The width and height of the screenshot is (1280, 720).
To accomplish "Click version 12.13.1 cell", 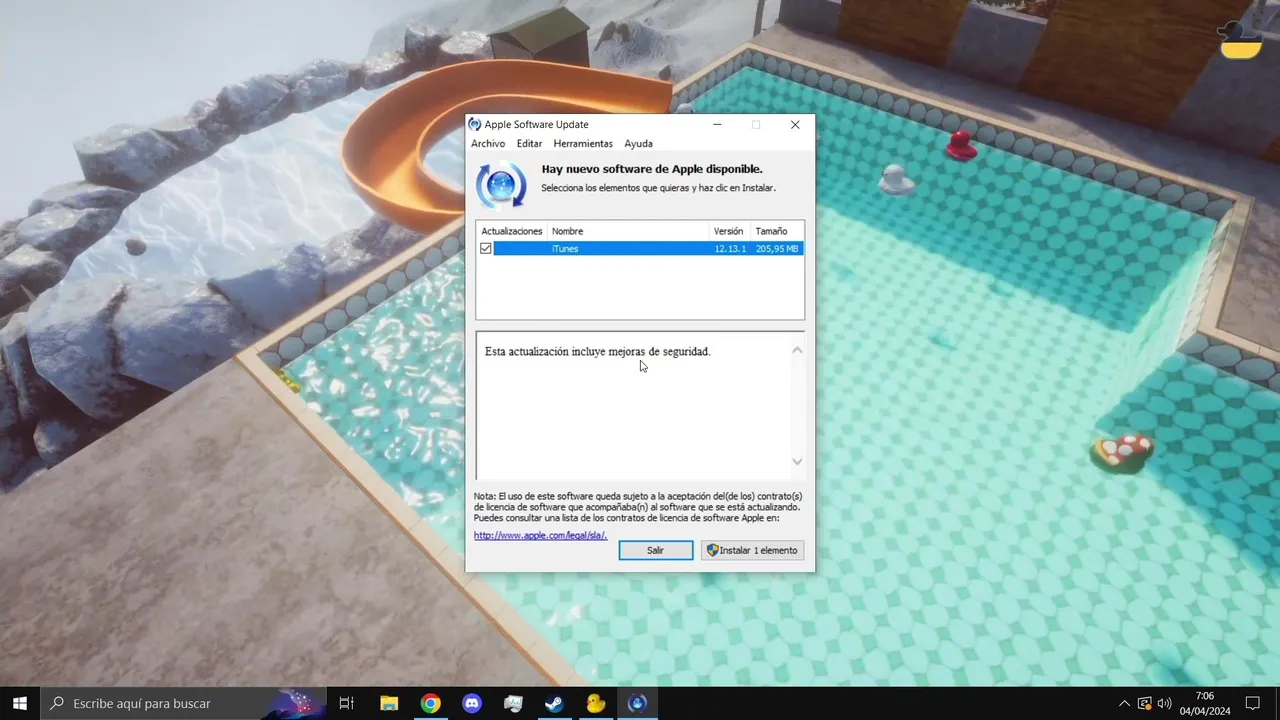I will point(730,248).
